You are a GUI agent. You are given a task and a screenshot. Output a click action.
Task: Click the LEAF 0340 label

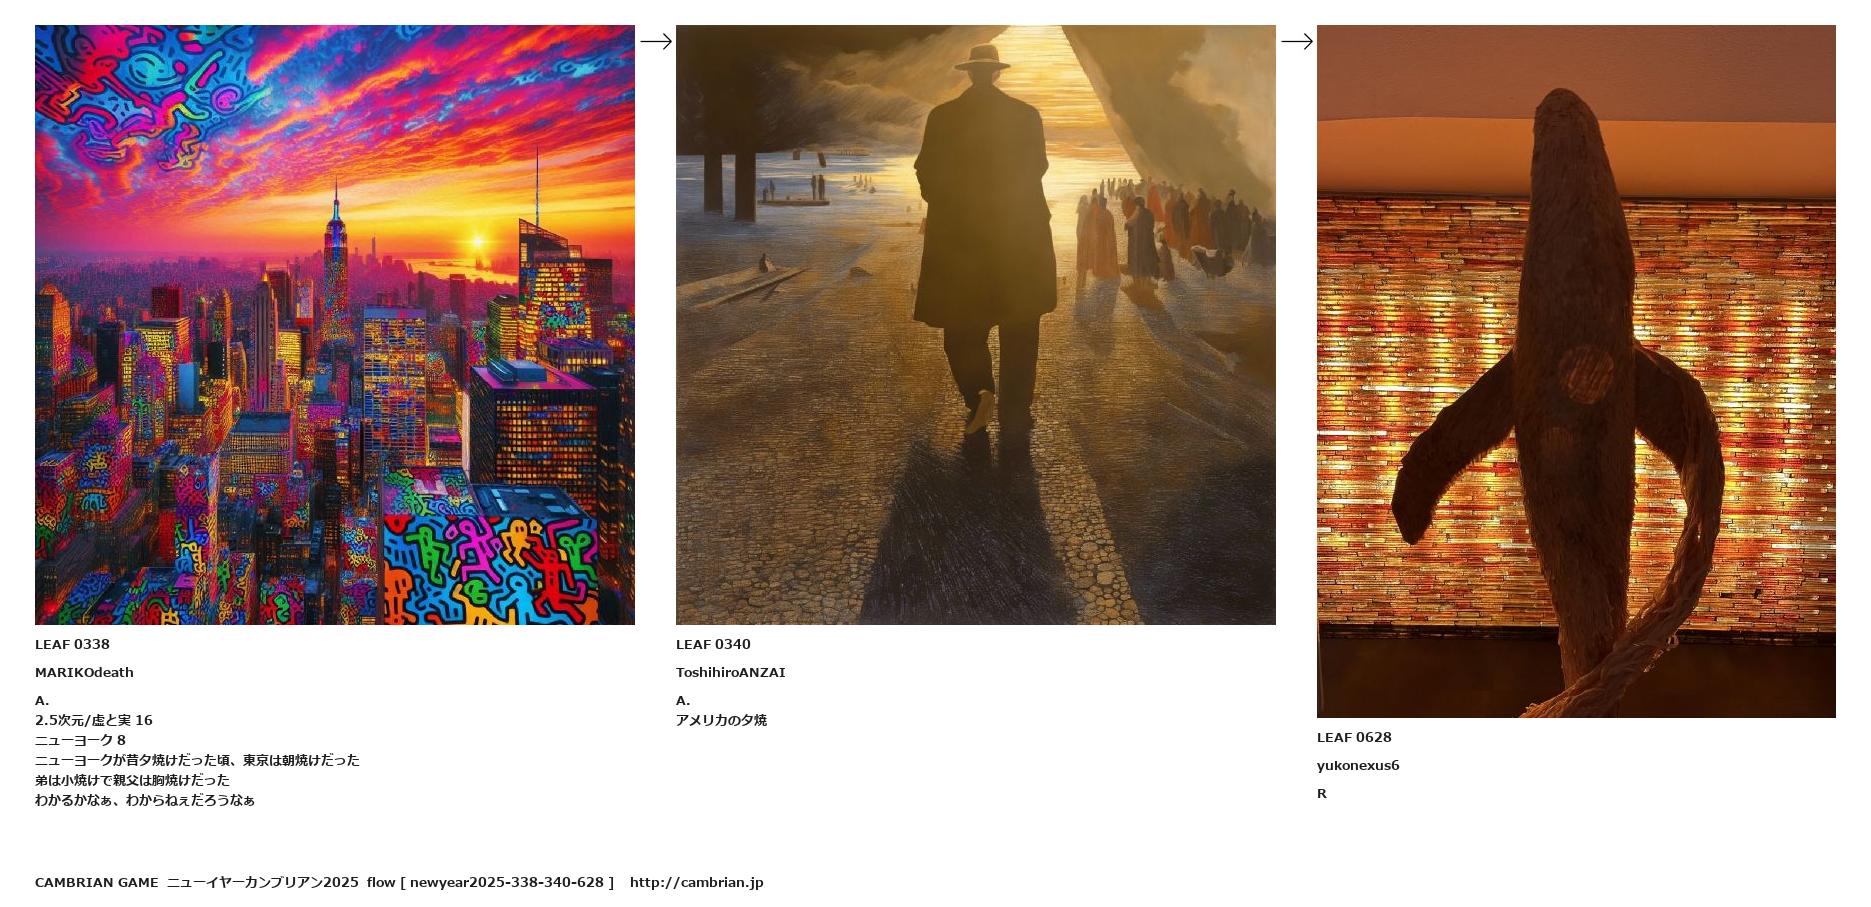coord(713,644)
